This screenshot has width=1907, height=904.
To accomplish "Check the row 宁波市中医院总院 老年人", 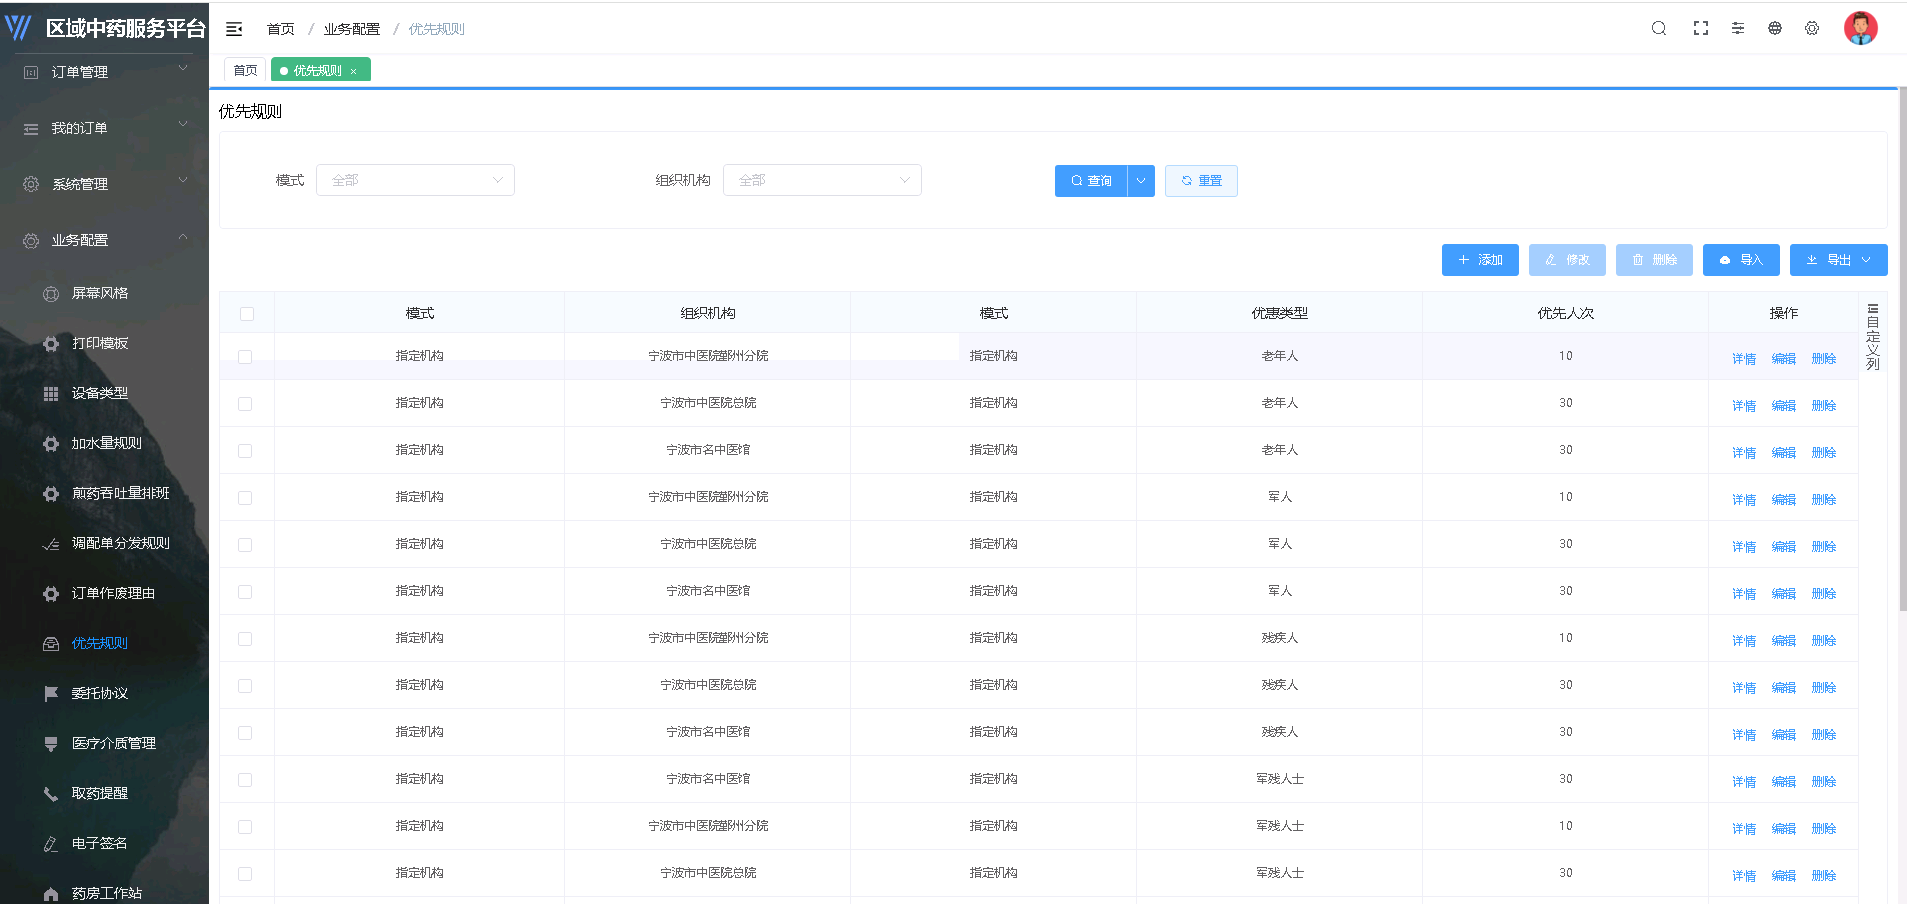I will tap(245, 404).
